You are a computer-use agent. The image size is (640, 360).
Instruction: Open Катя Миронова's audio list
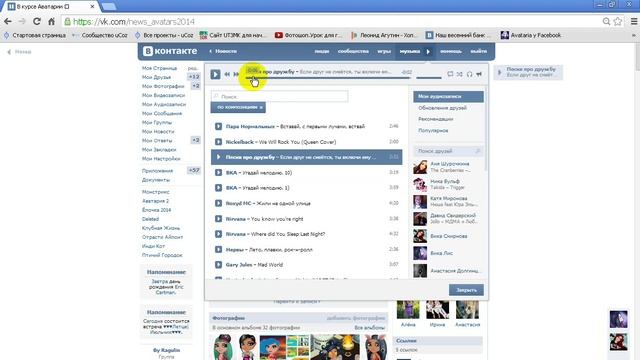(x=448, y=201)
